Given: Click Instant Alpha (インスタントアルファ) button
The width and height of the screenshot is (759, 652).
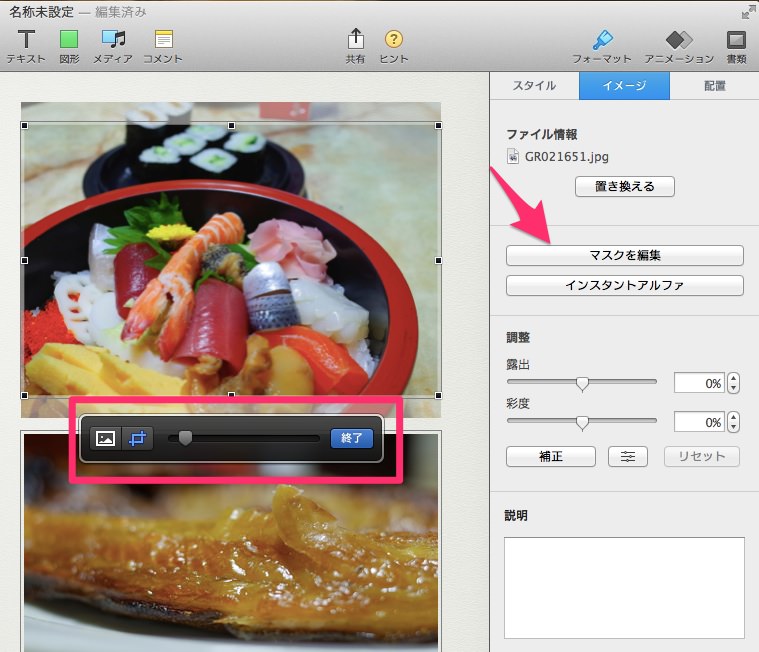Looking at the screenshot, I should click(x=625, y=286).
